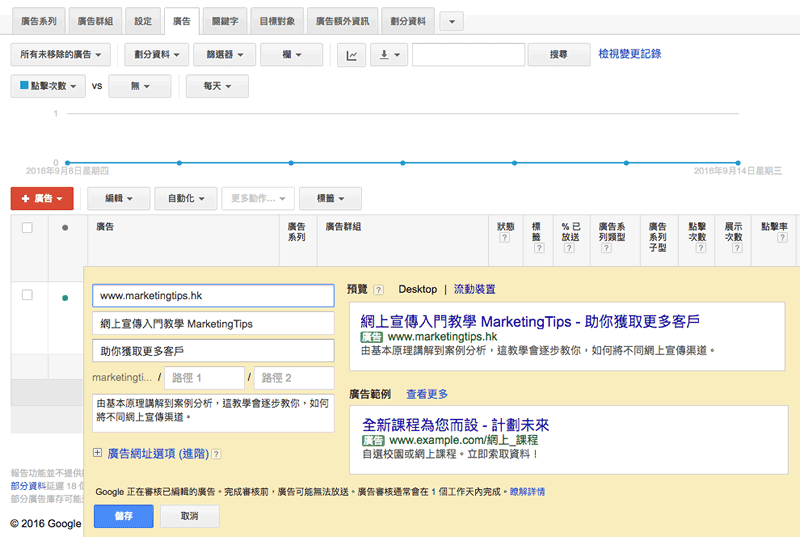Click the first chart data point for 2016年9月8日
The image size is (800, 537).
pyautogui.click(x=67, y=163)
